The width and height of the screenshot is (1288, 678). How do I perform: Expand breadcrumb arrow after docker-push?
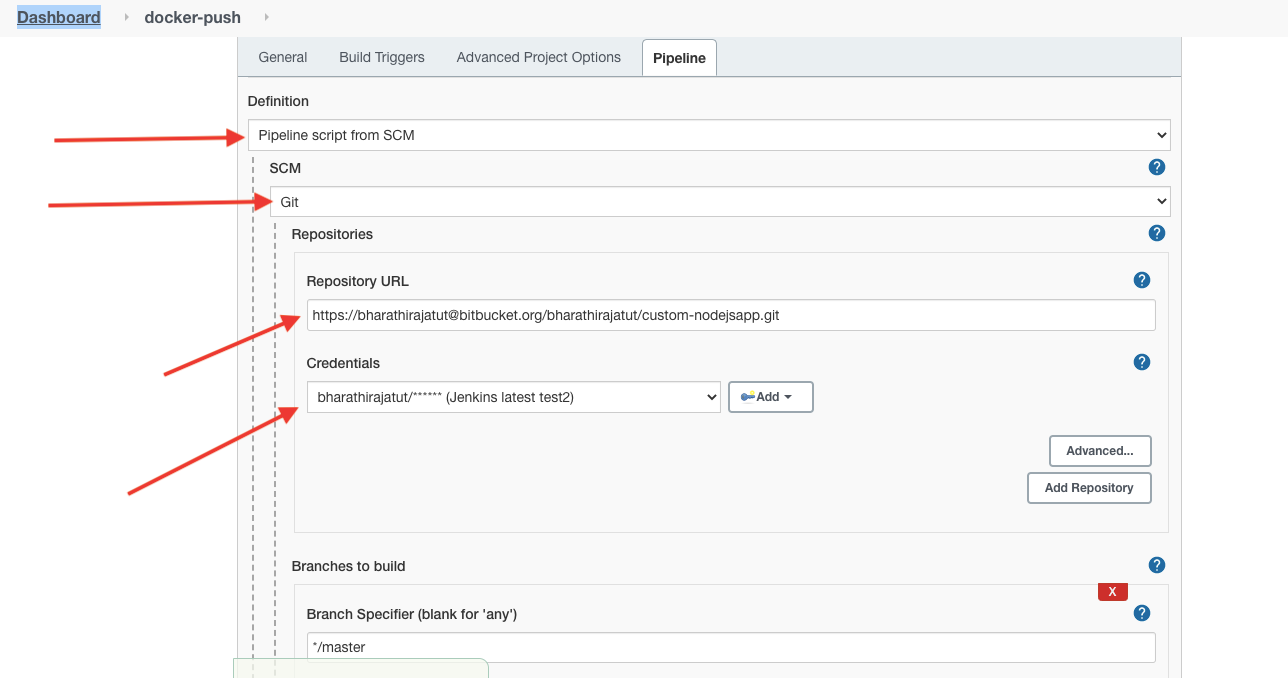266,17
